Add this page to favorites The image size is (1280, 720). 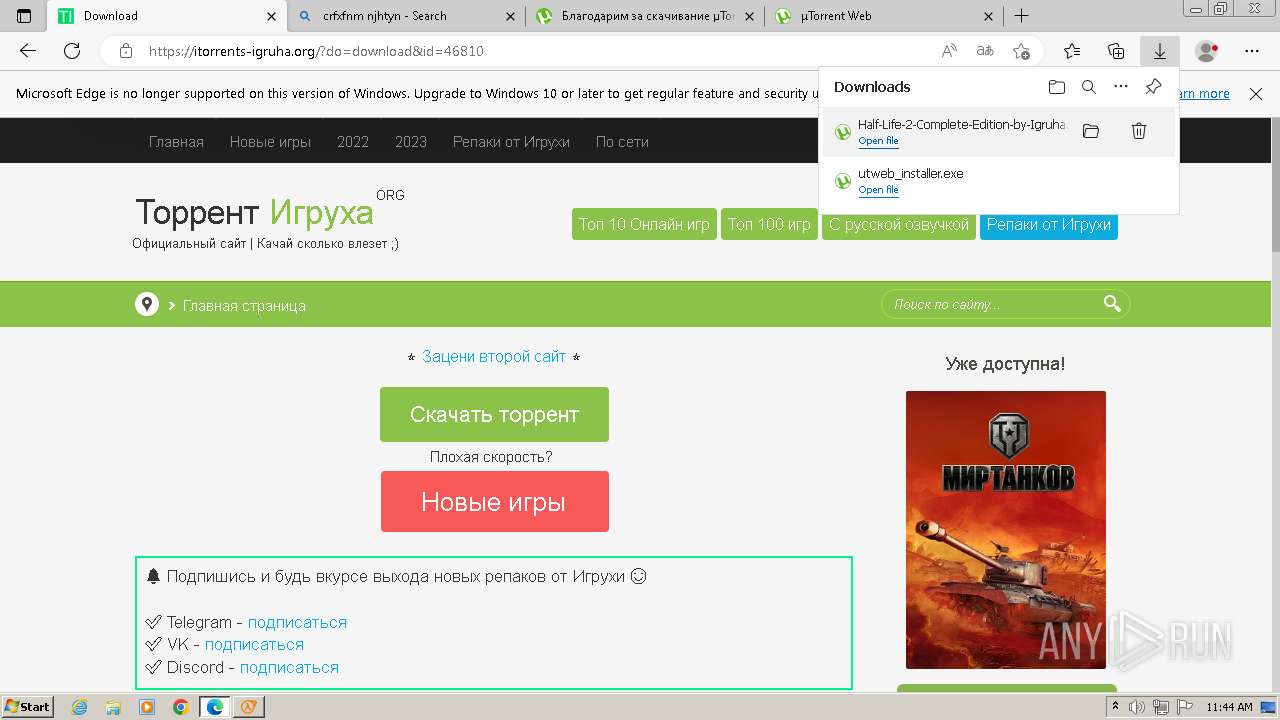[1021, 51]
